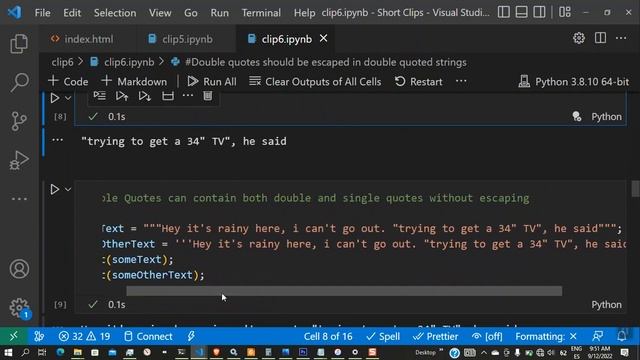Viewport: 640px width, 360px height.
Task: Add a new Code cell
Action: (x=68, y=82)
